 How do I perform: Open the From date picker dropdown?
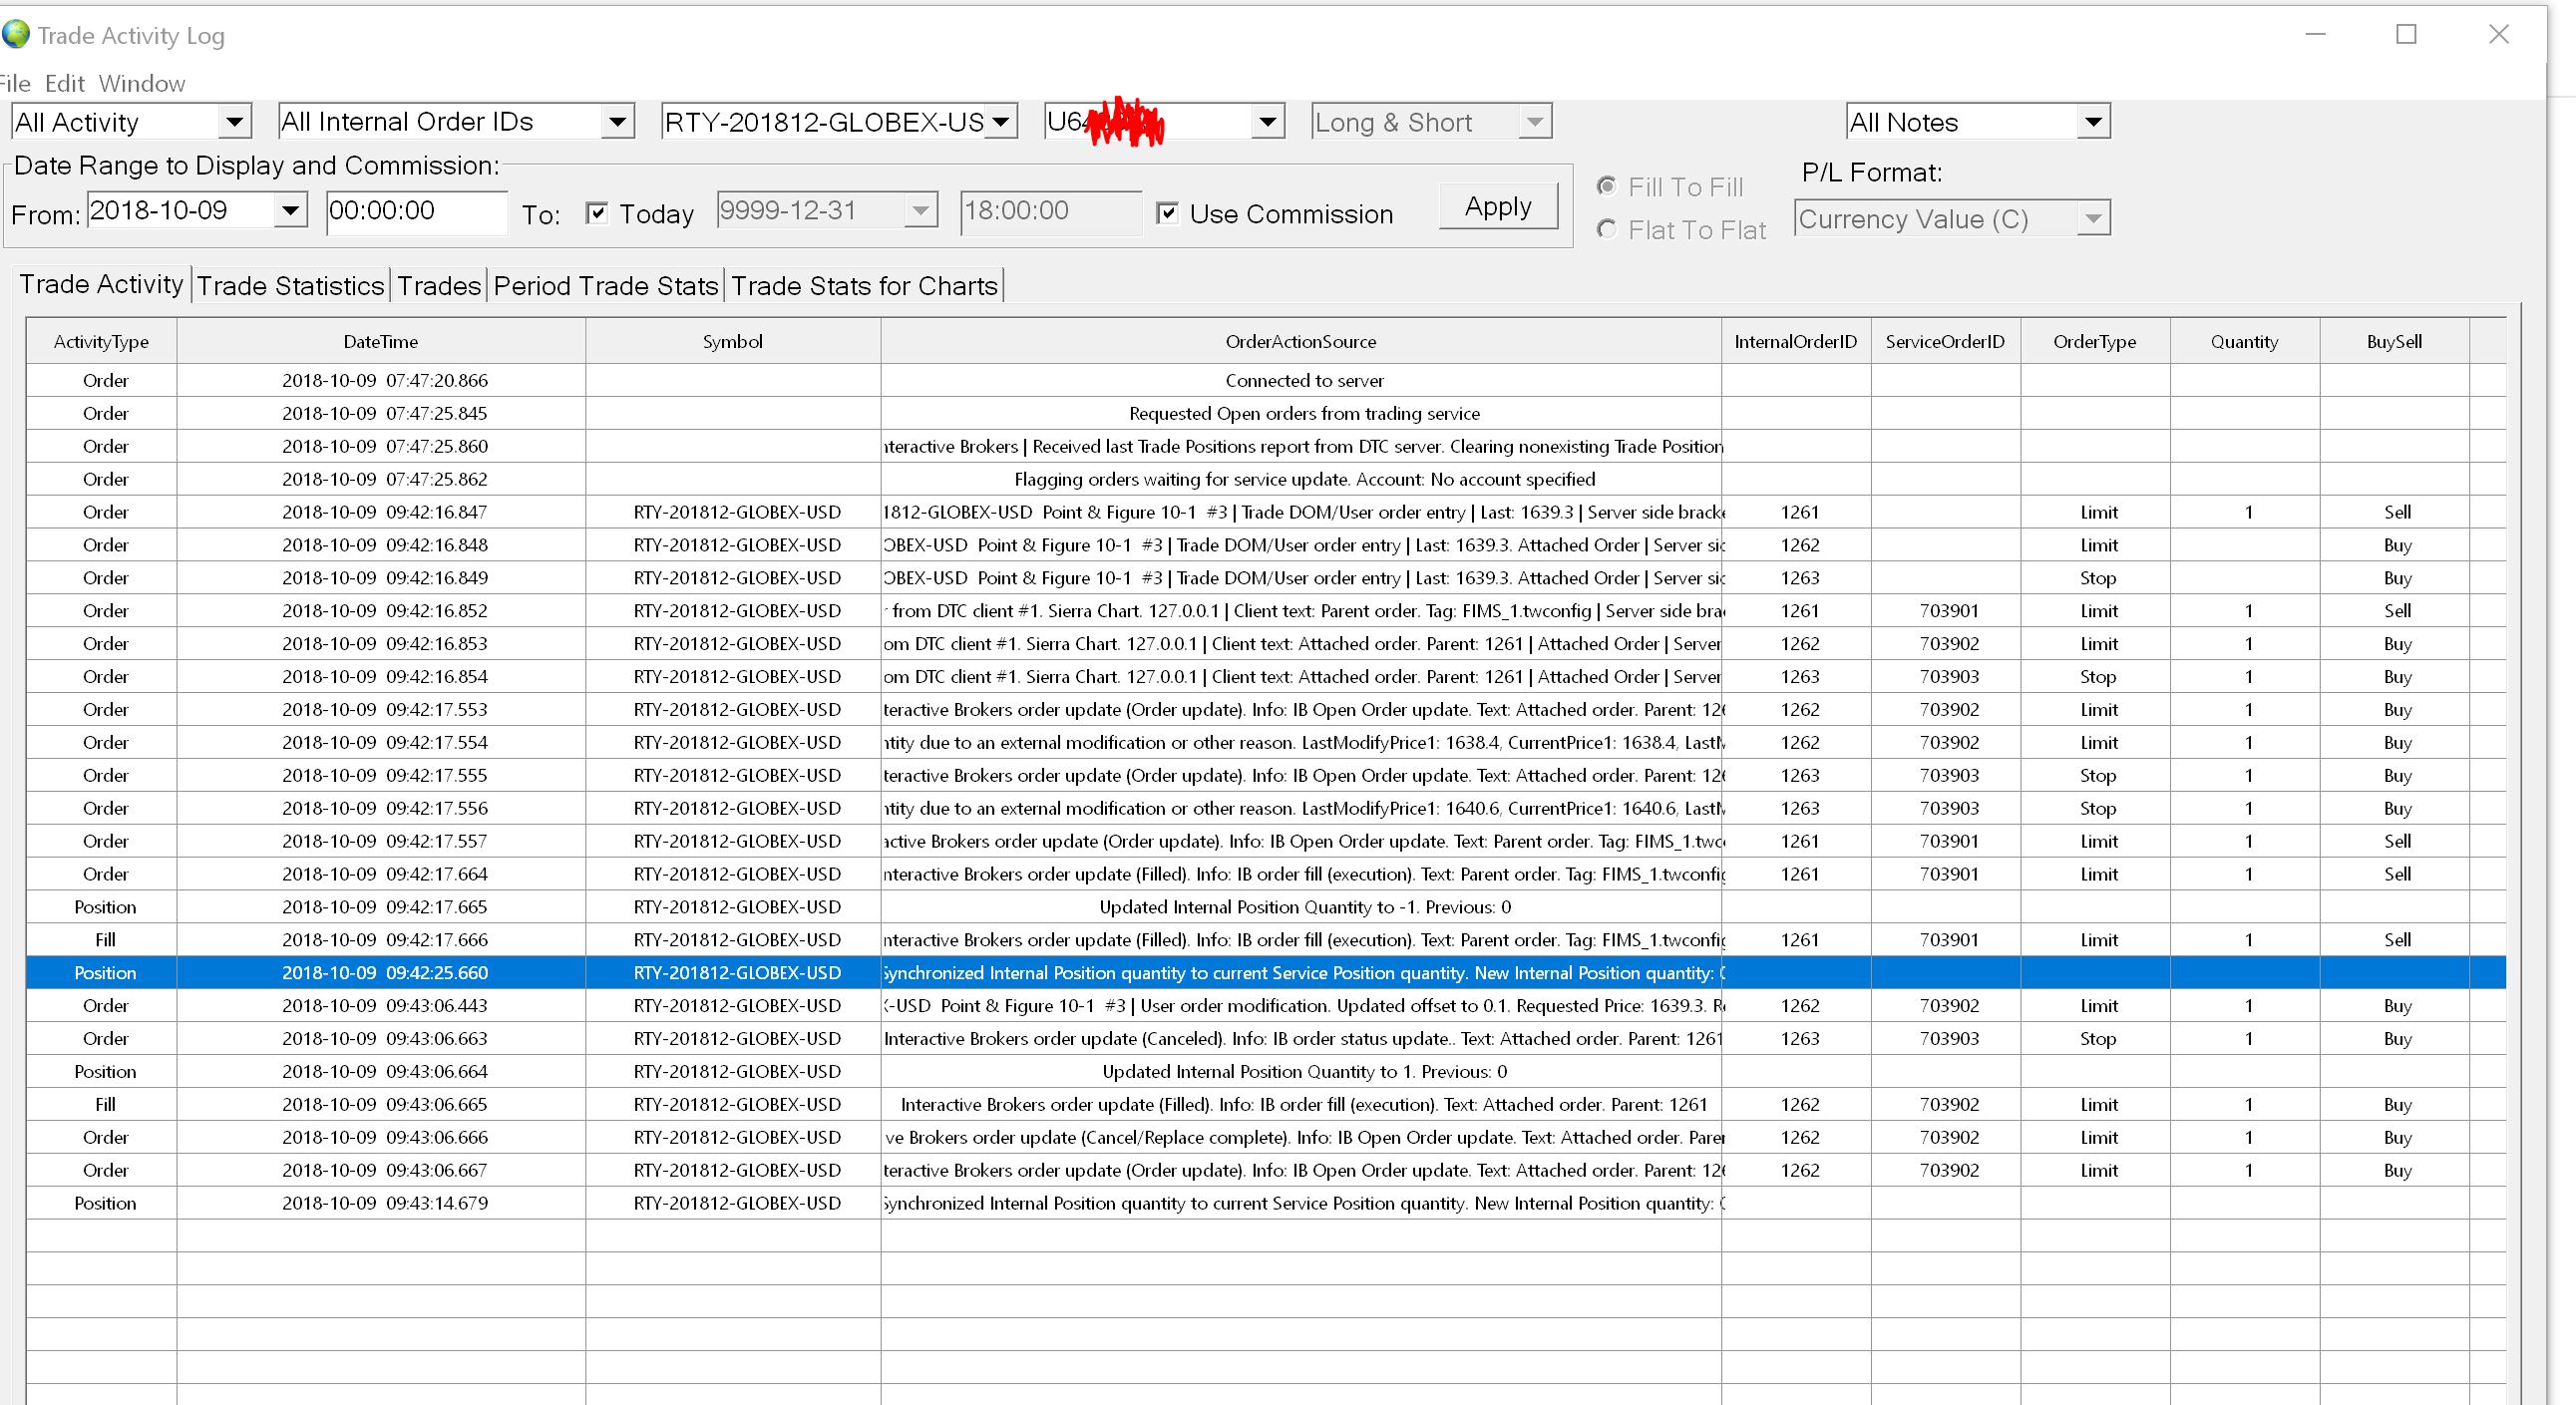[290, 211]
